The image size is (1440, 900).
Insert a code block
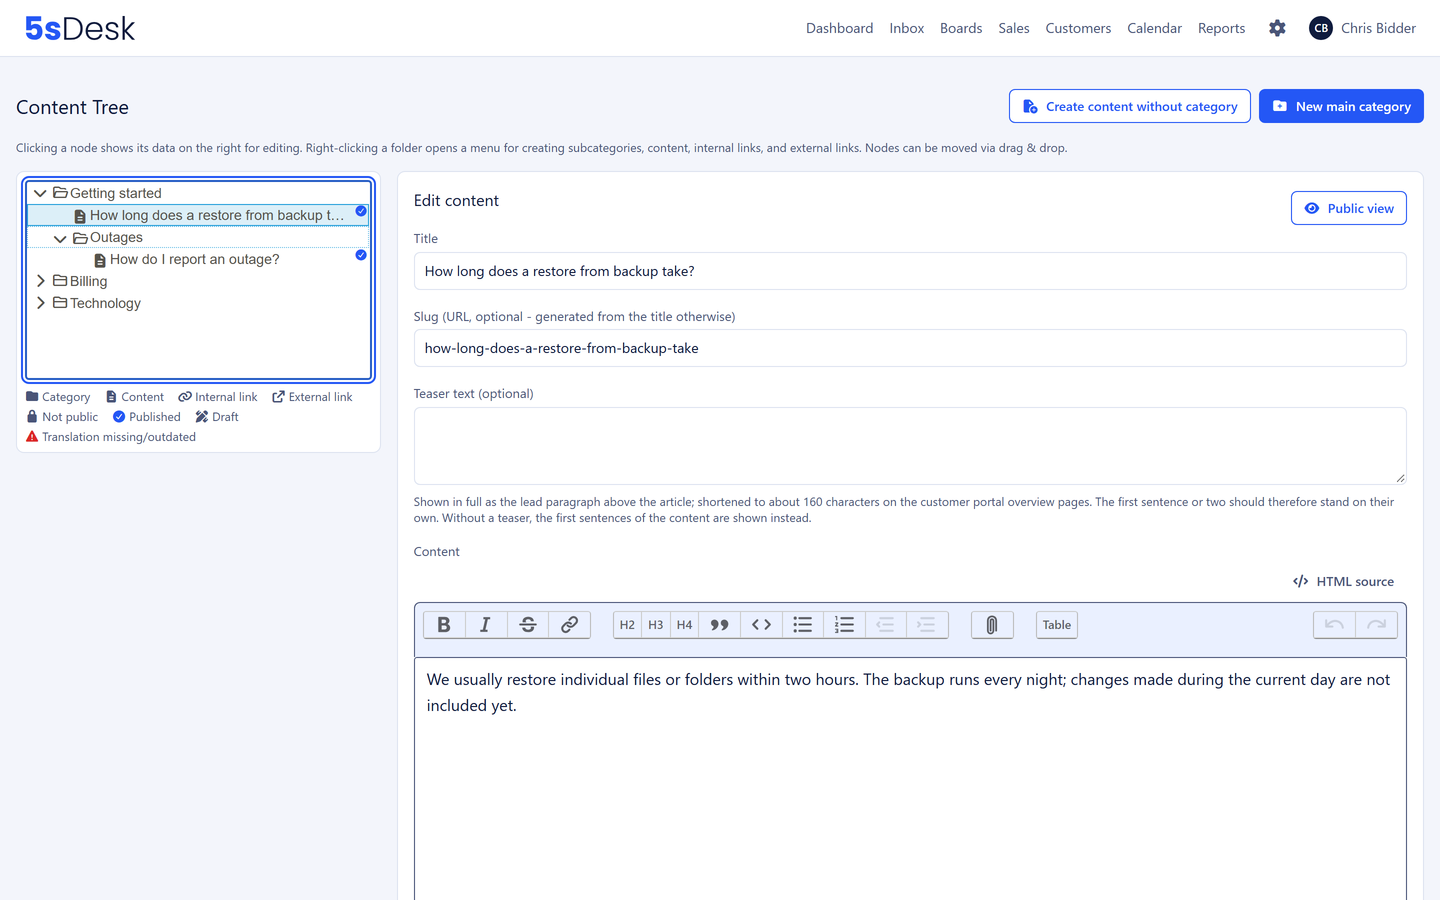click(x=761, y=625)
